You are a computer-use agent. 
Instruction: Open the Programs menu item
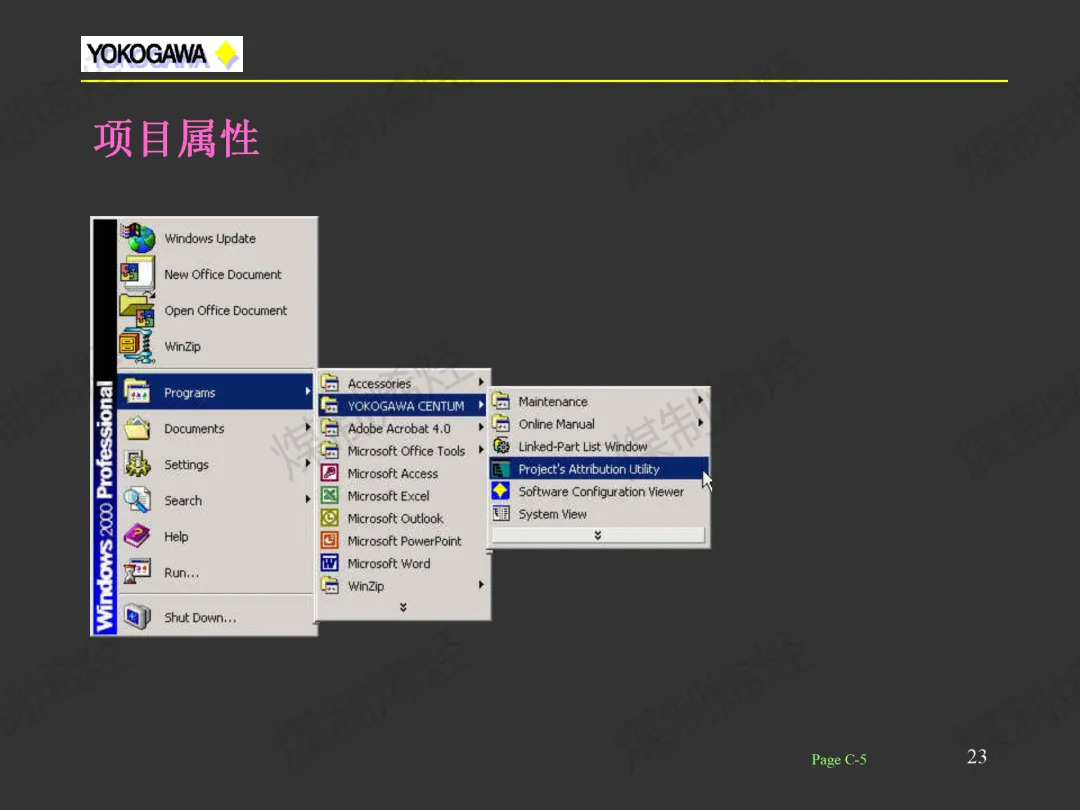click(x=216, y=392)
